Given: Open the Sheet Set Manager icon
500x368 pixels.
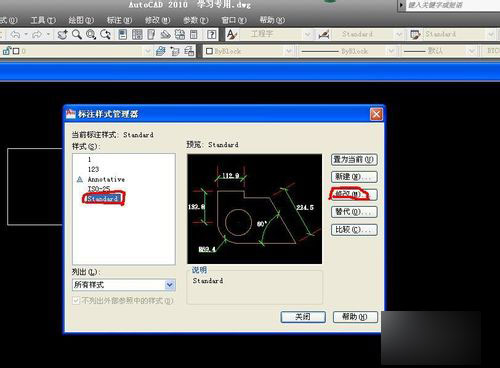Looking at the screenshot, I should (x=165, y=34).
